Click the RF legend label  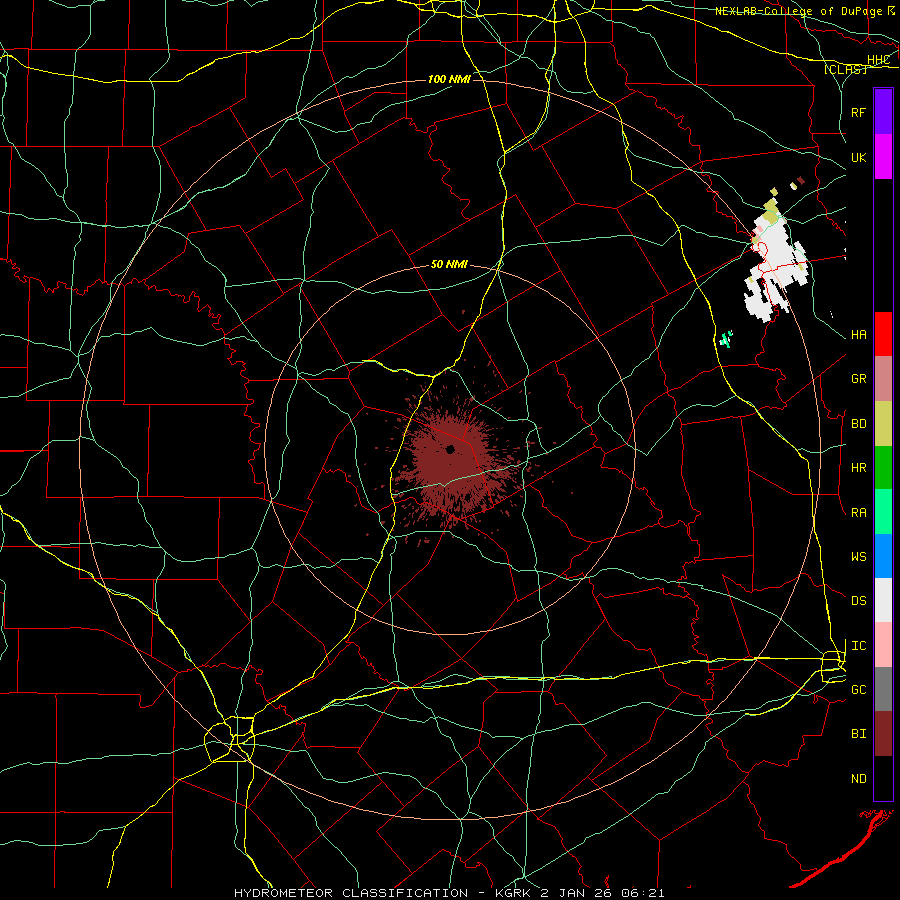(859, 112)
